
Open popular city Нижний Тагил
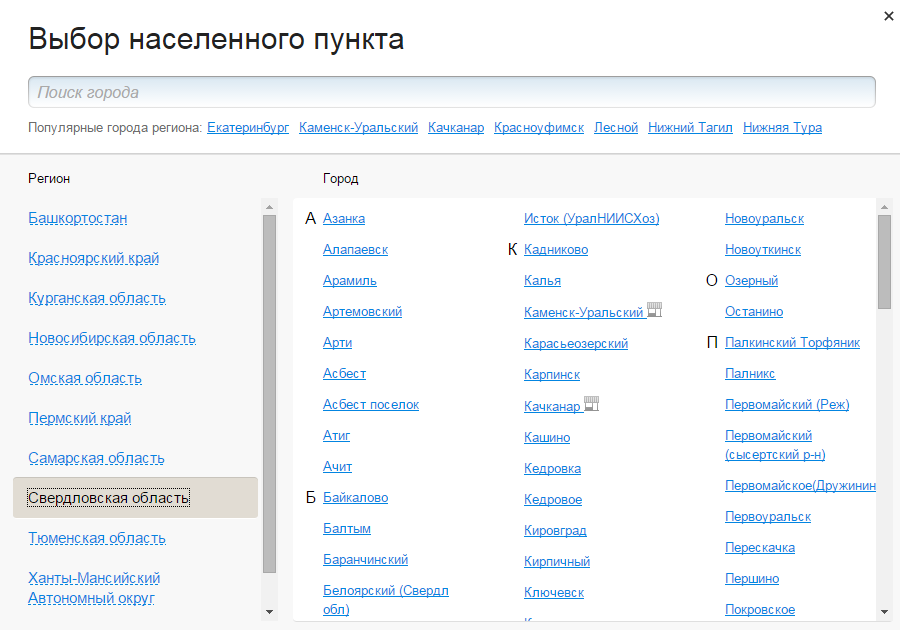click(690, 127)
